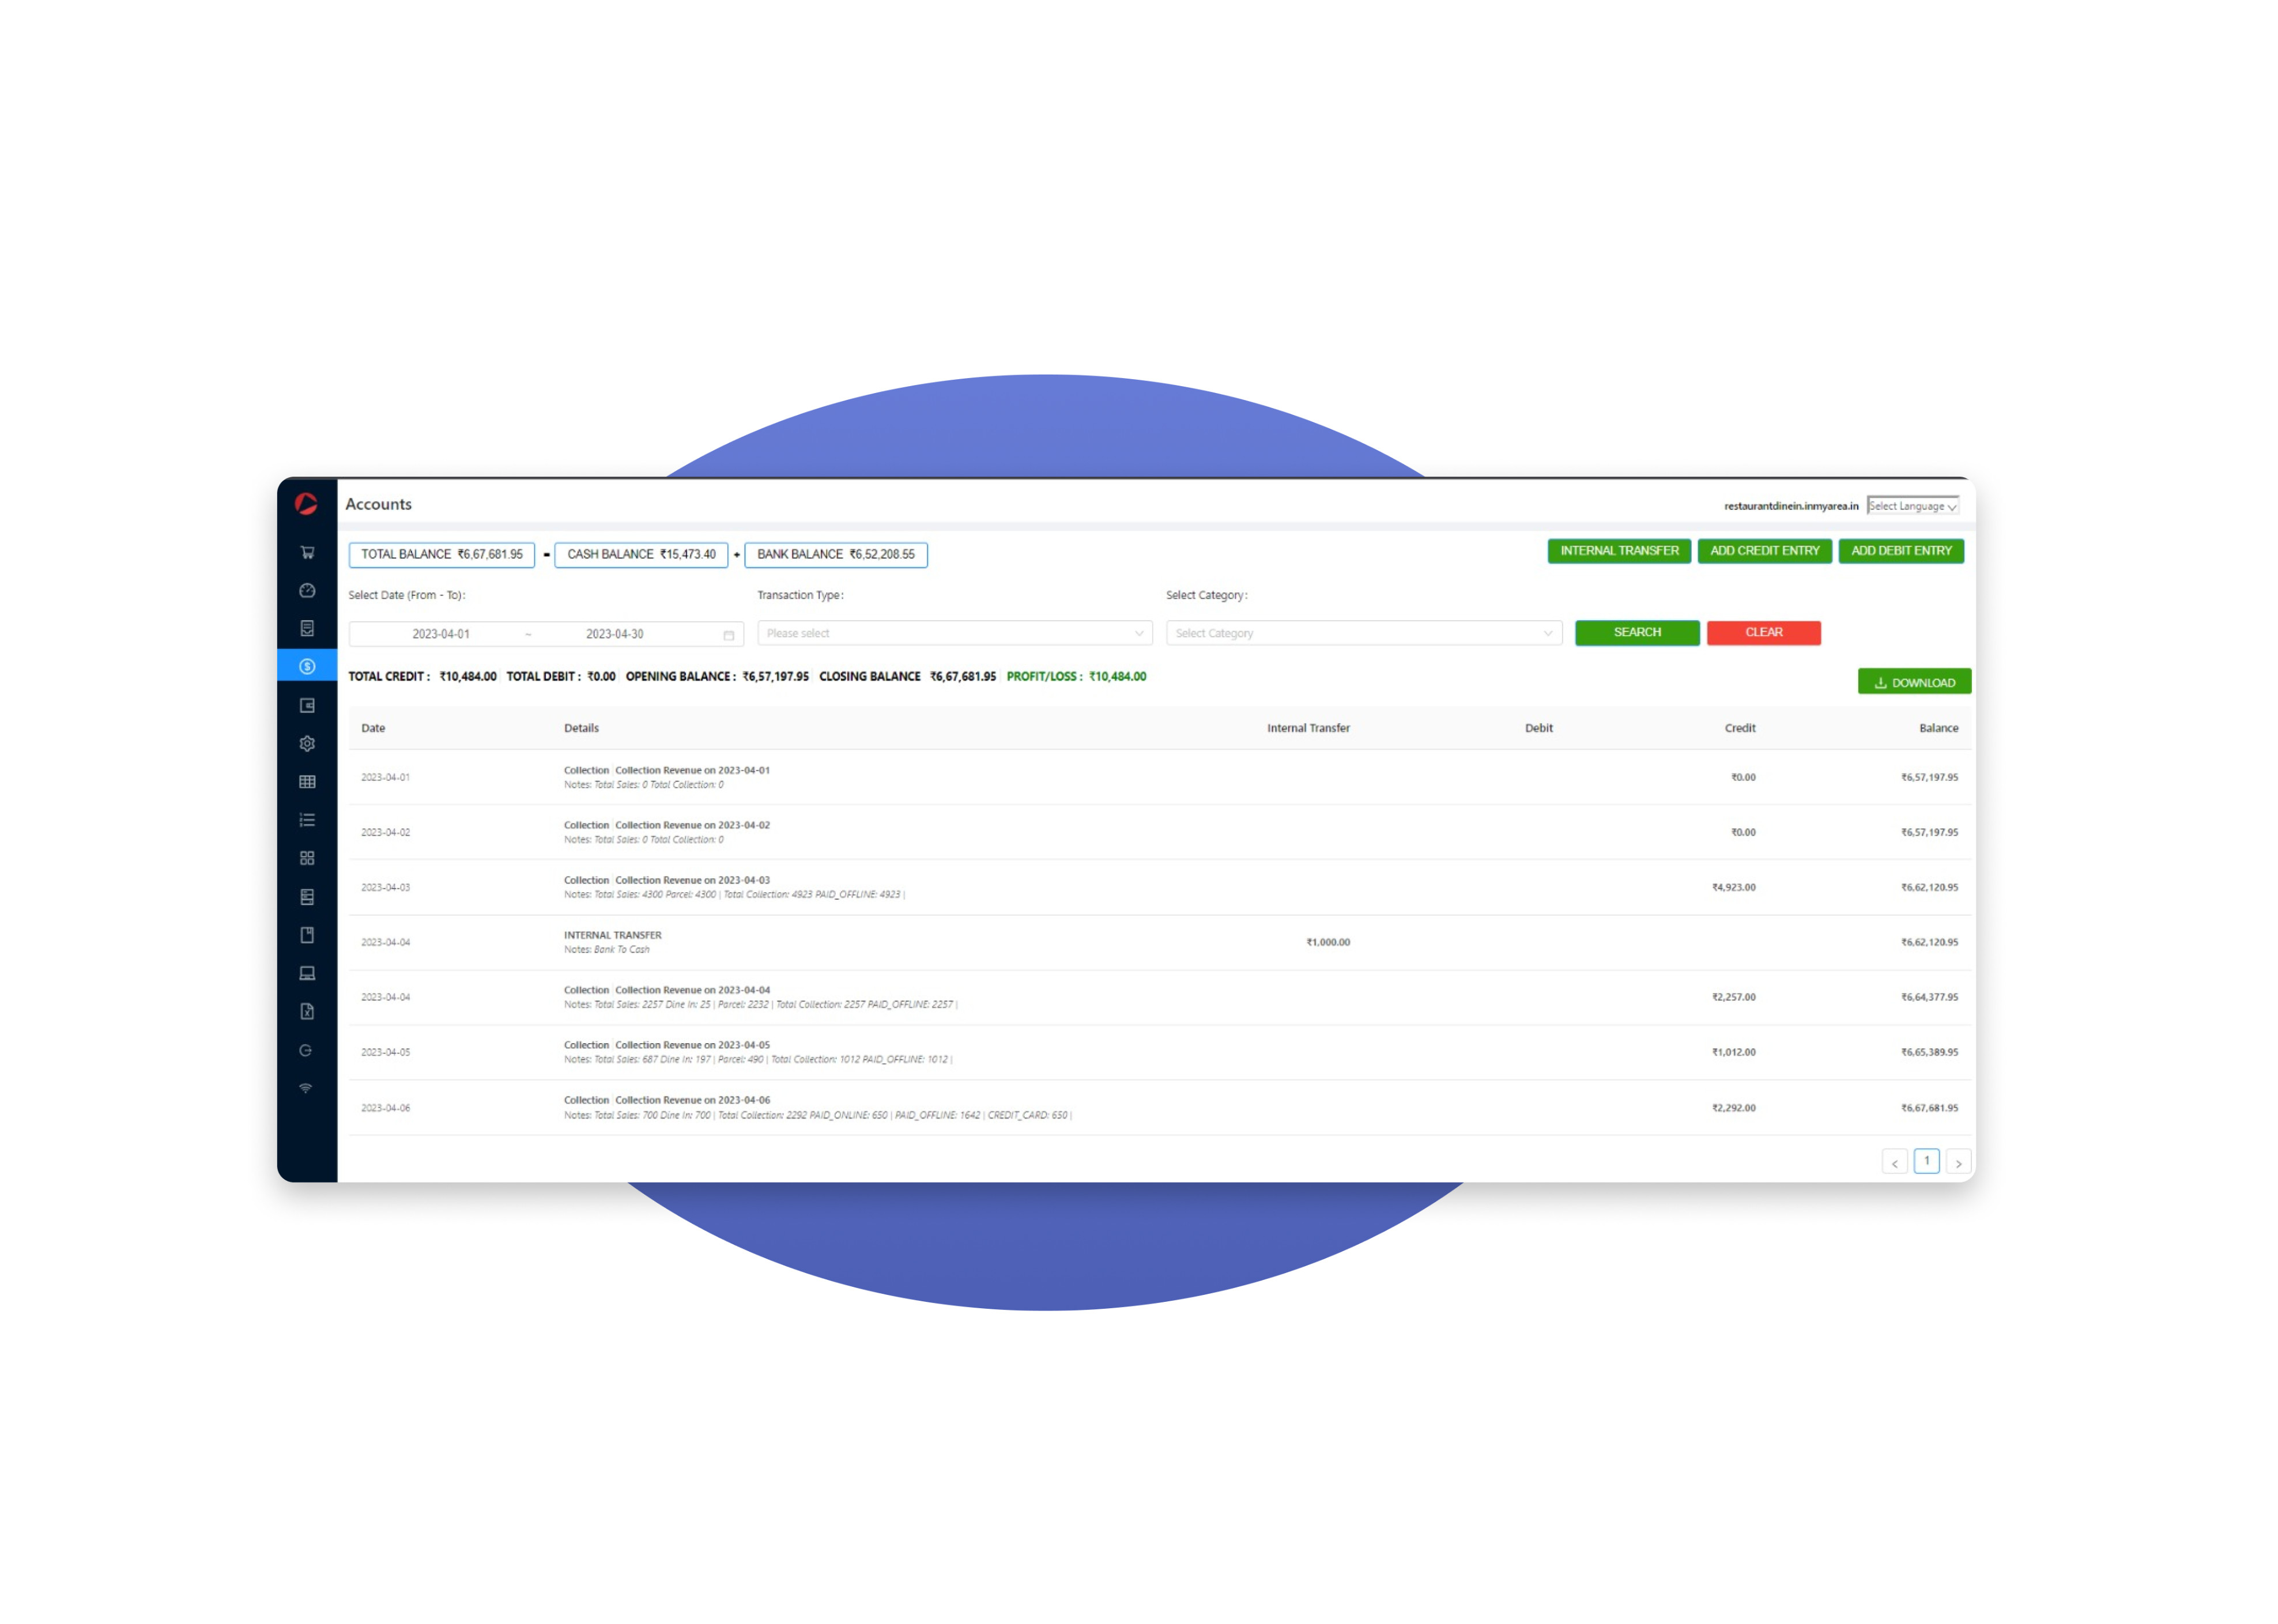This screenshot has height=1624, width=2278.
Task: Click the Details column header
Action: (581, 728)
